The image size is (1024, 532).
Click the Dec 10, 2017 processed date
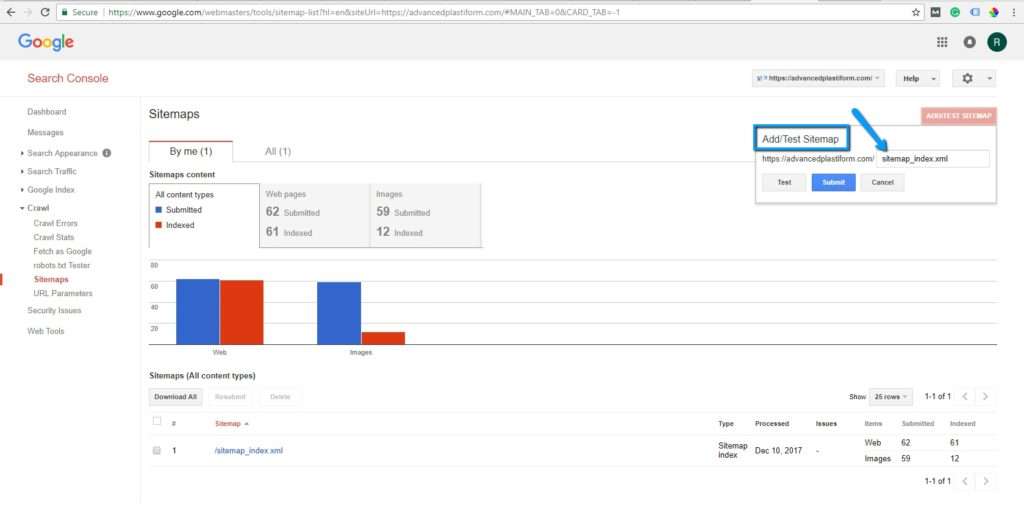pos(778,450)
